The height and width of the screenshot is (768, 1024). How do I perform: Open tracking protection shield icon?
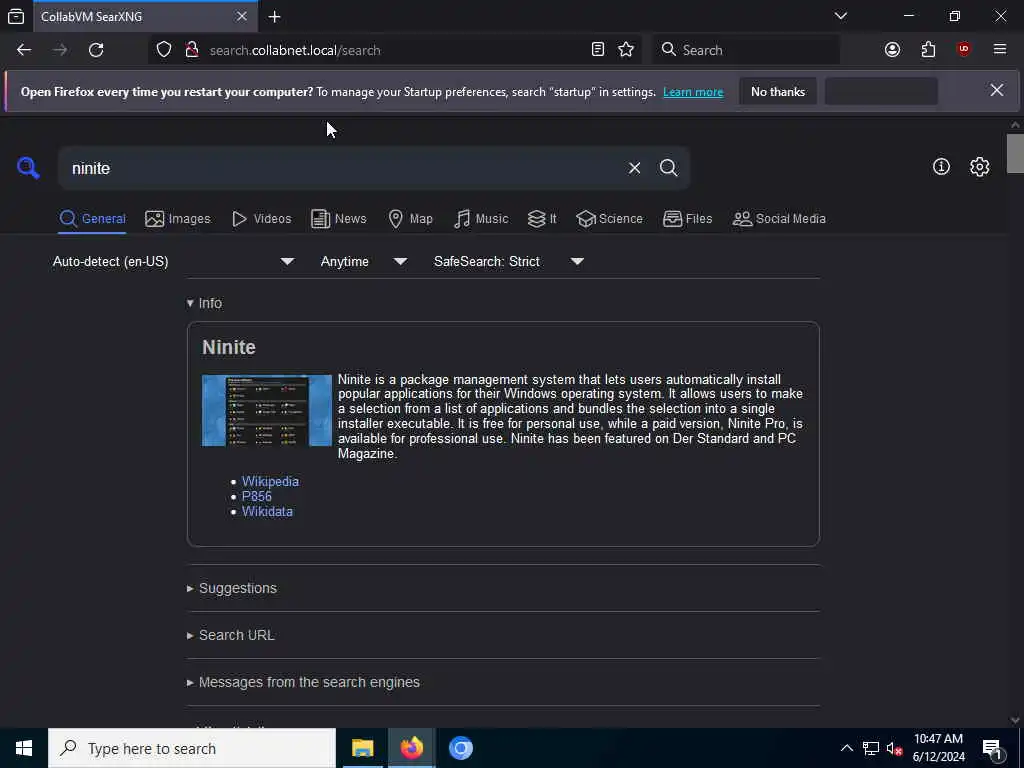164,50
